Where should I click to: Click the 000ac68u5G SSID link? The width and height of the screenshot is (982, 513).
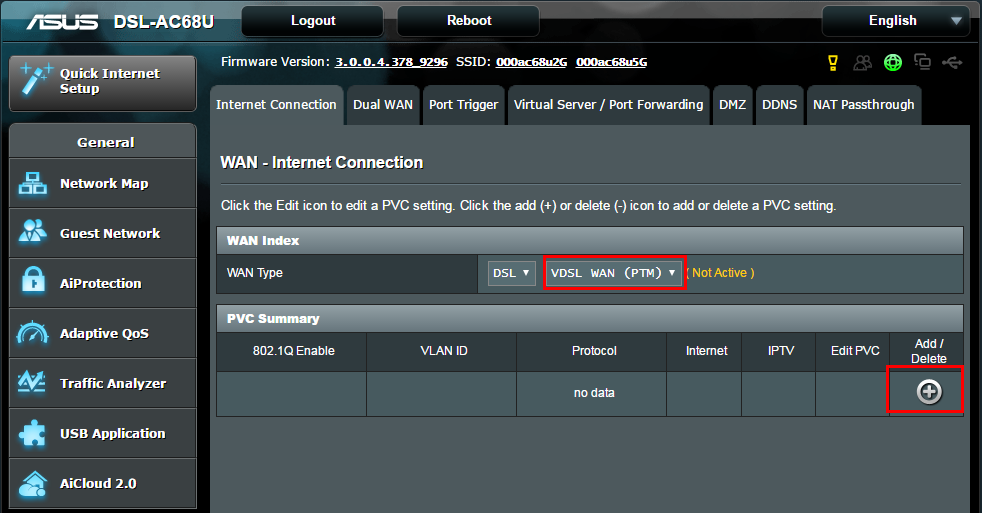[611, 62]
